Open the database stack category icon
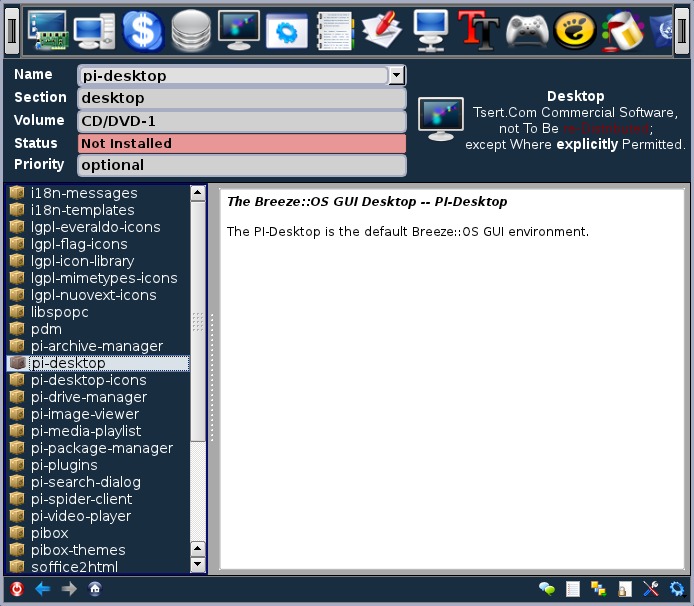The width and height of the screenshot is (694, 606). coord(190,30)
